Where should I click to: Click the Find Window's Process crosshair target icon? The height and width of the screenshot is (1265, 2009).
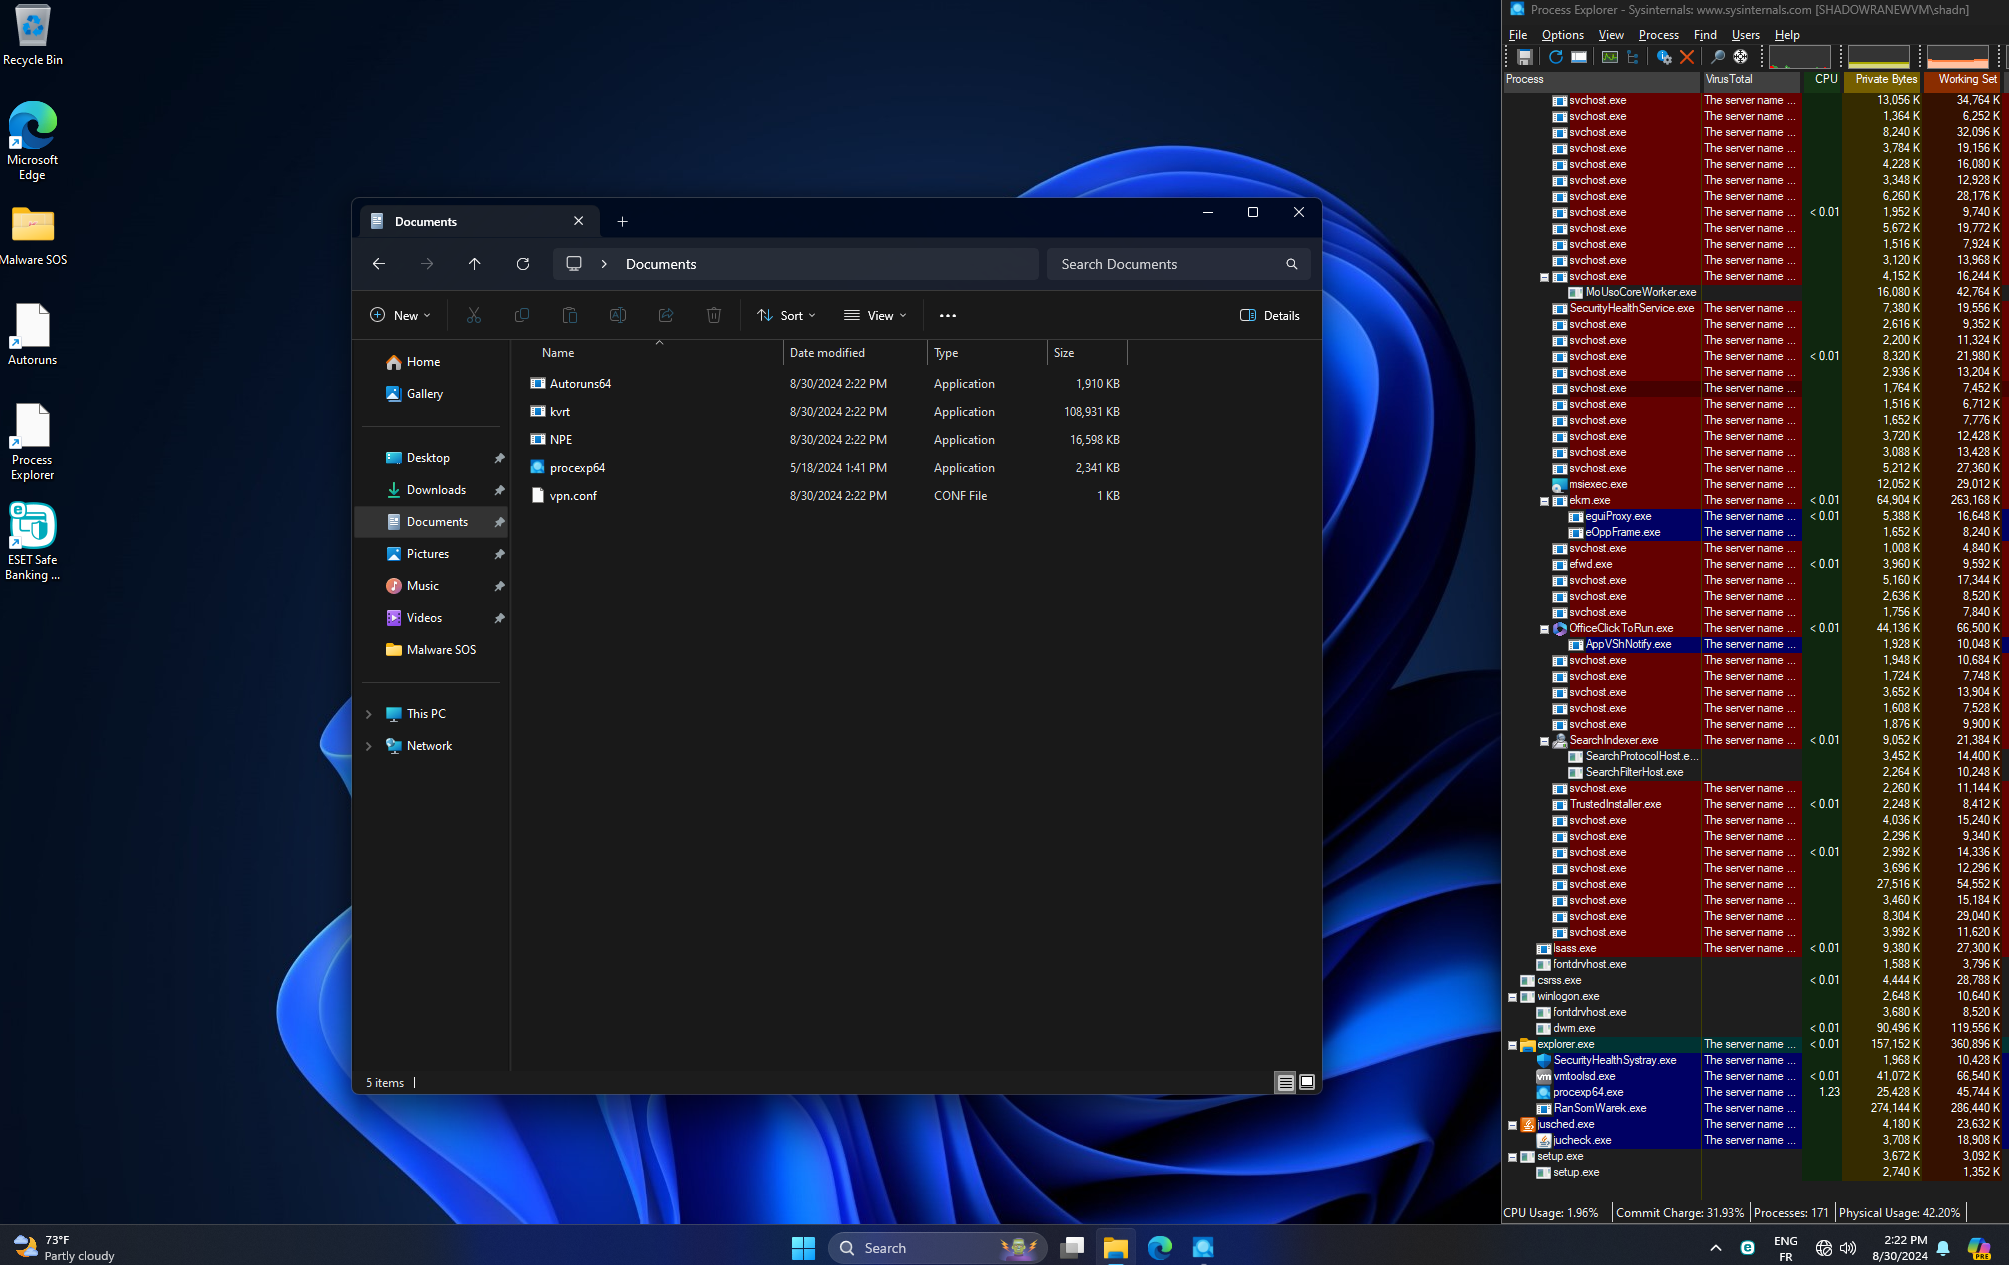(x=1741, y=57)
